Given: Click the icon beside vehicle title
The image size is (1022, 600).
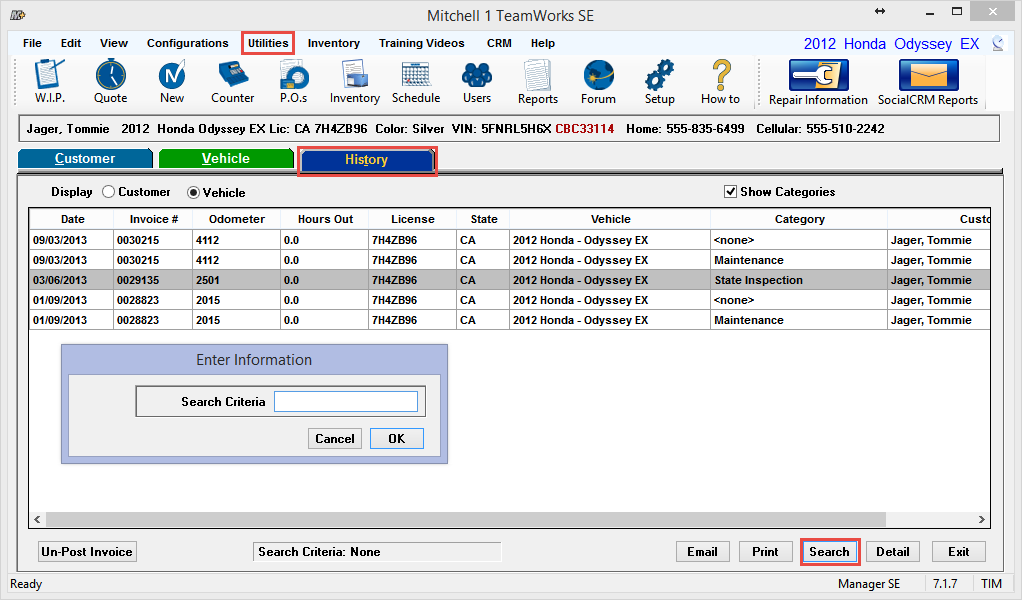Looking at the screenshot, I should (x=998, y=44).
